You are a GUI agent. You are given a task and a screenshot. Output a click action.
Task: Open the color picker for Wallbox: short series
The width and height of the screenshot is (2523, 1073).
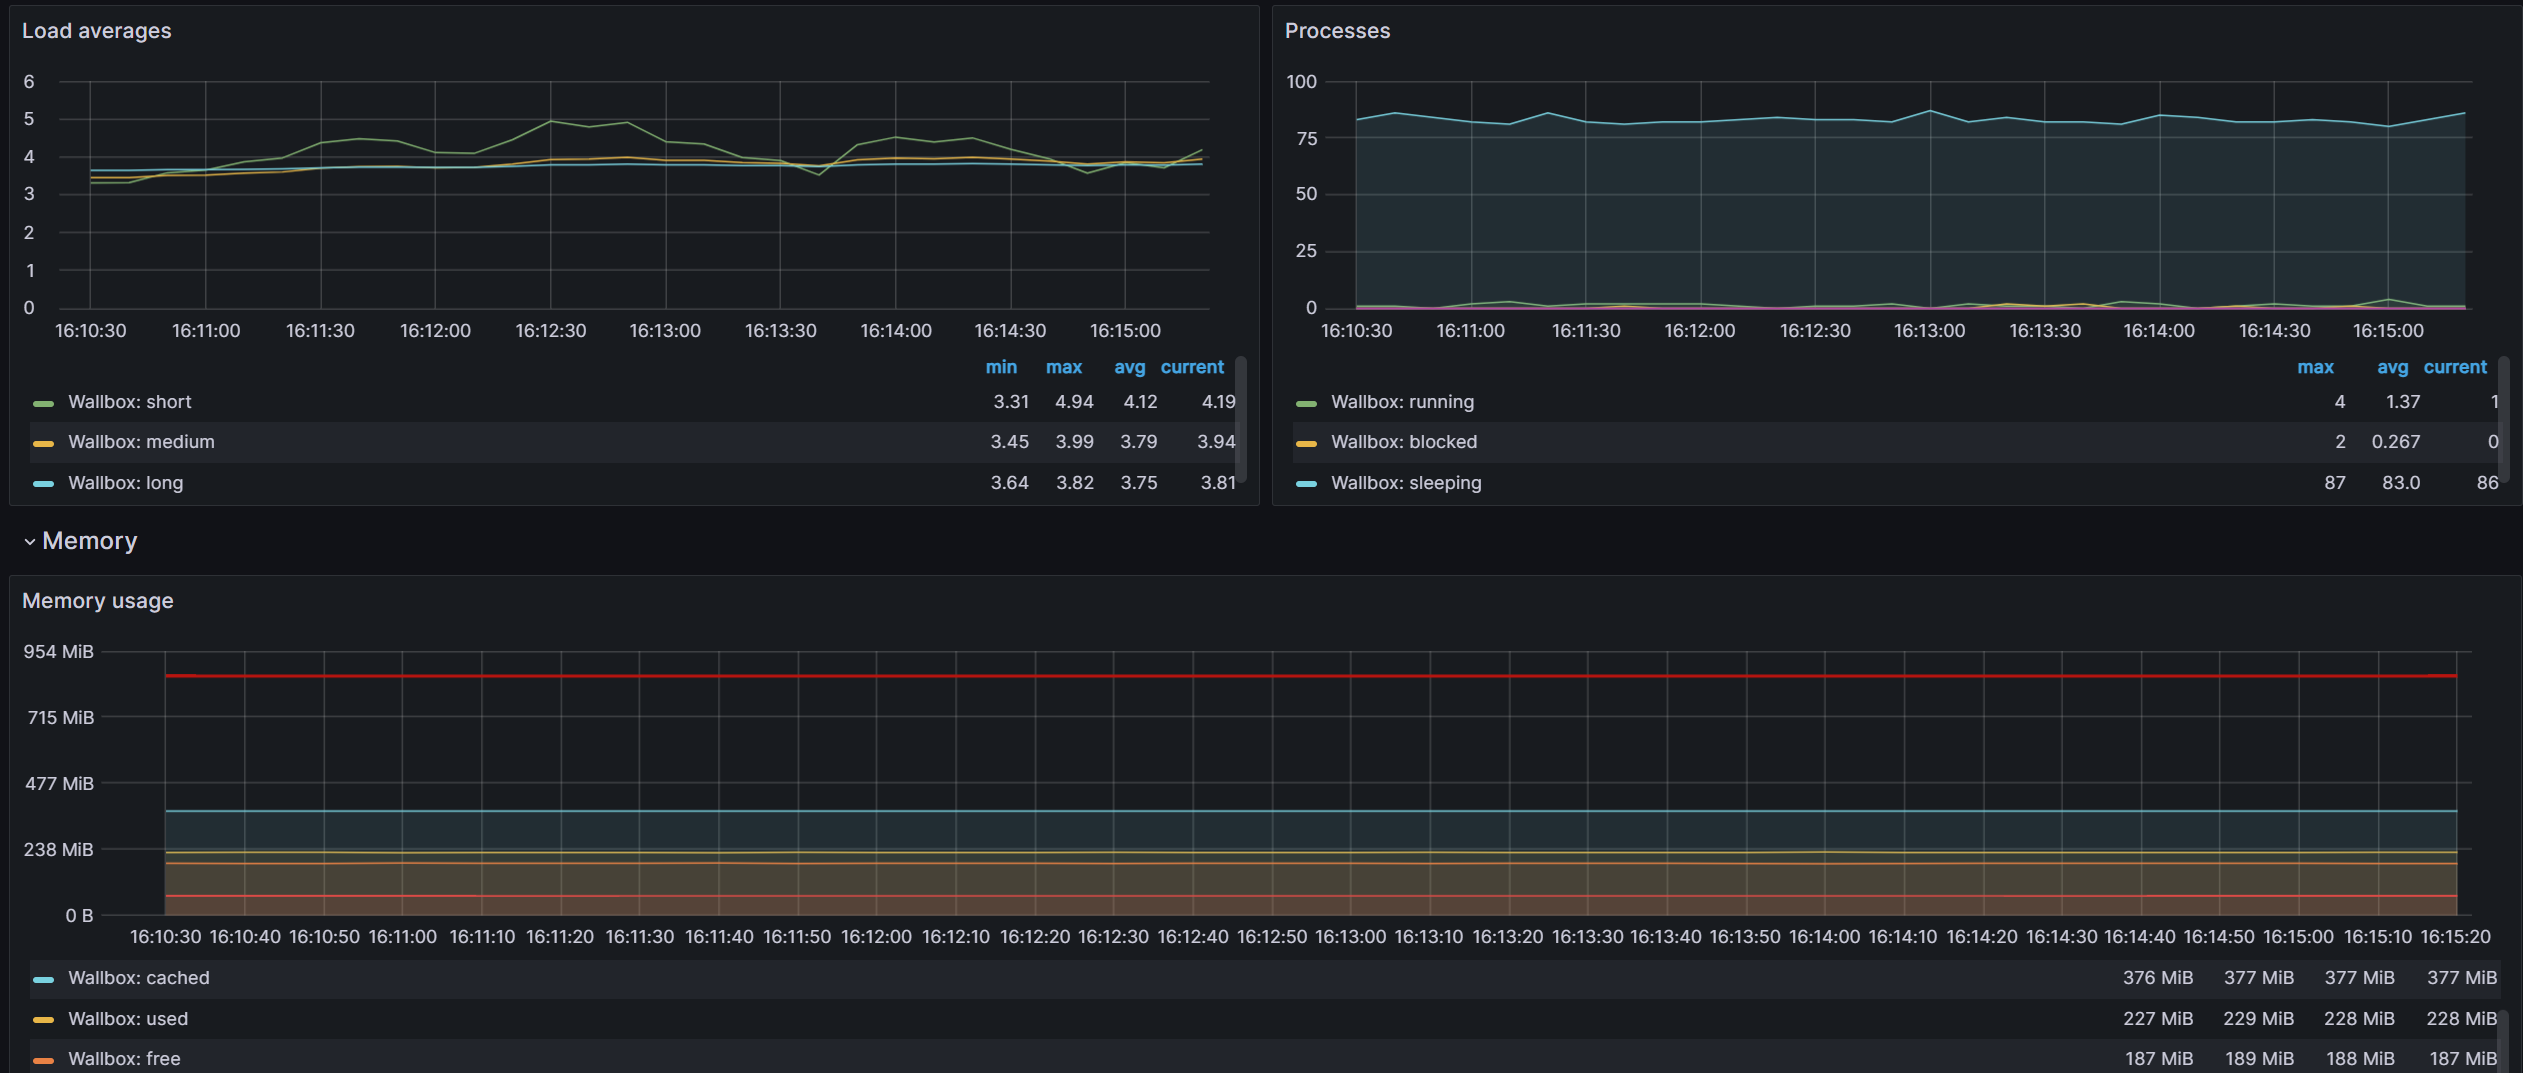[43, 401]
